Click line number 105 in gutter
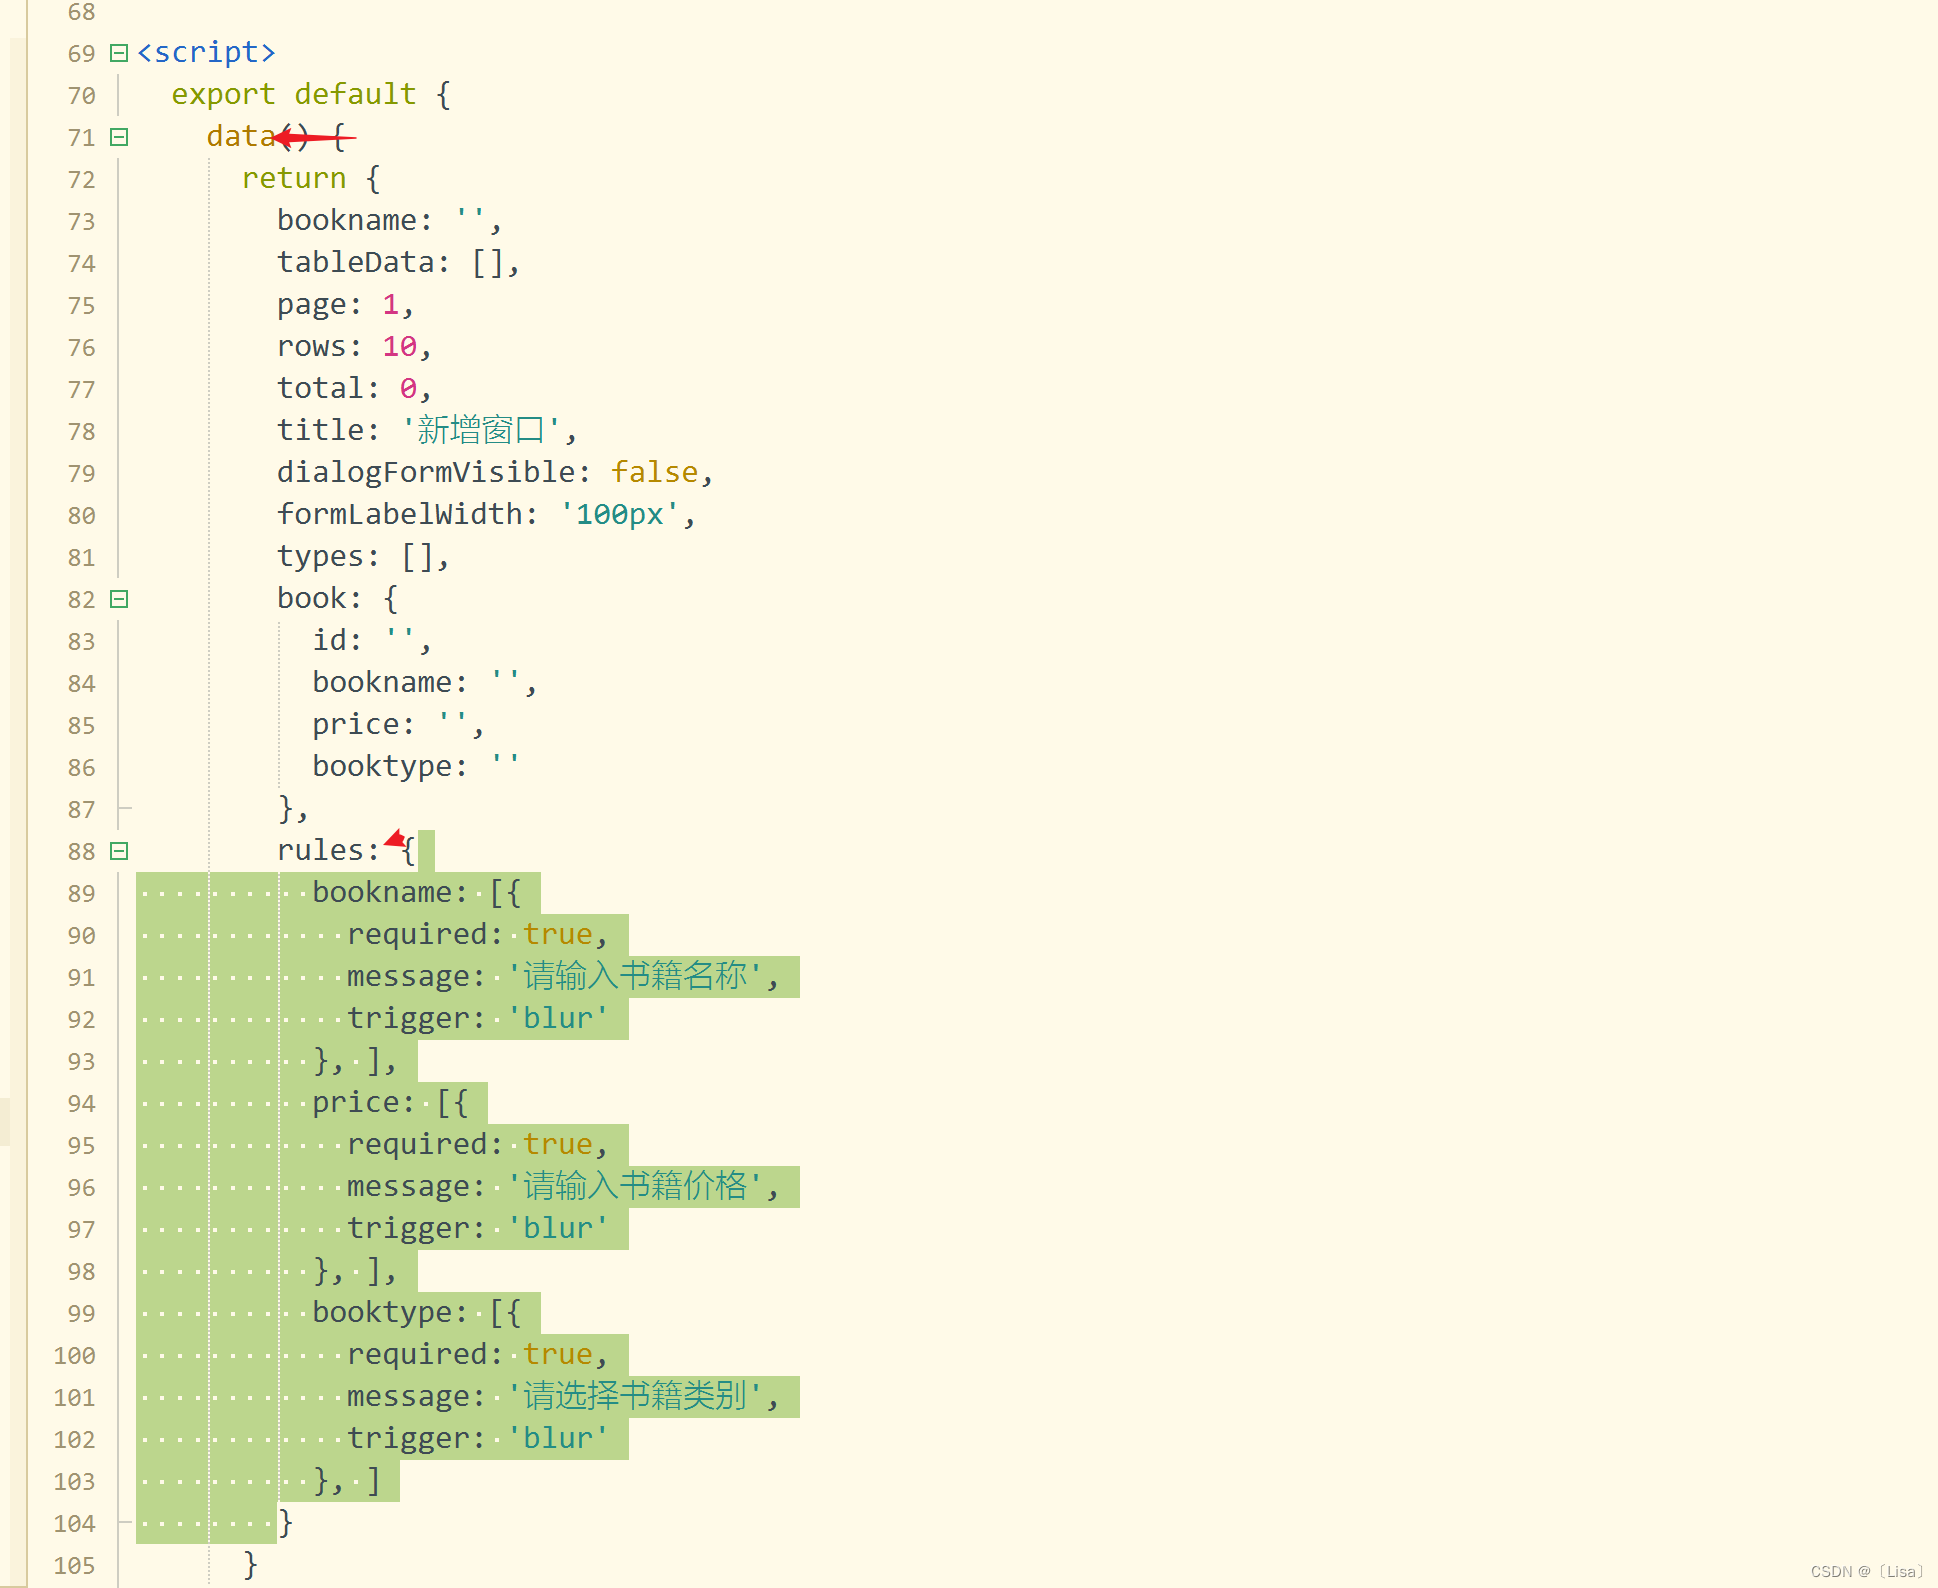This screenshot has height=1588, width=1938. pos(74,1565)
